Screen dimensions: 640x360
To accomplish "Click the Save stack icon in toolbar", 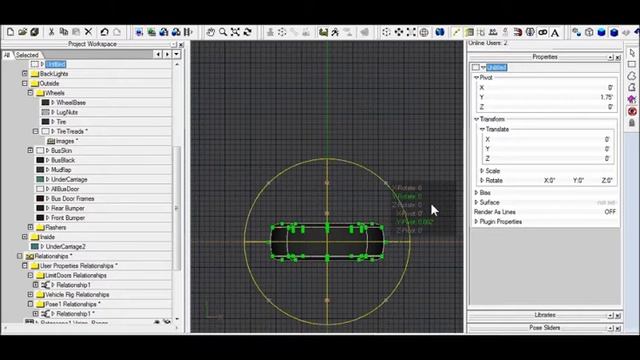I will click(x=35, y=32).
